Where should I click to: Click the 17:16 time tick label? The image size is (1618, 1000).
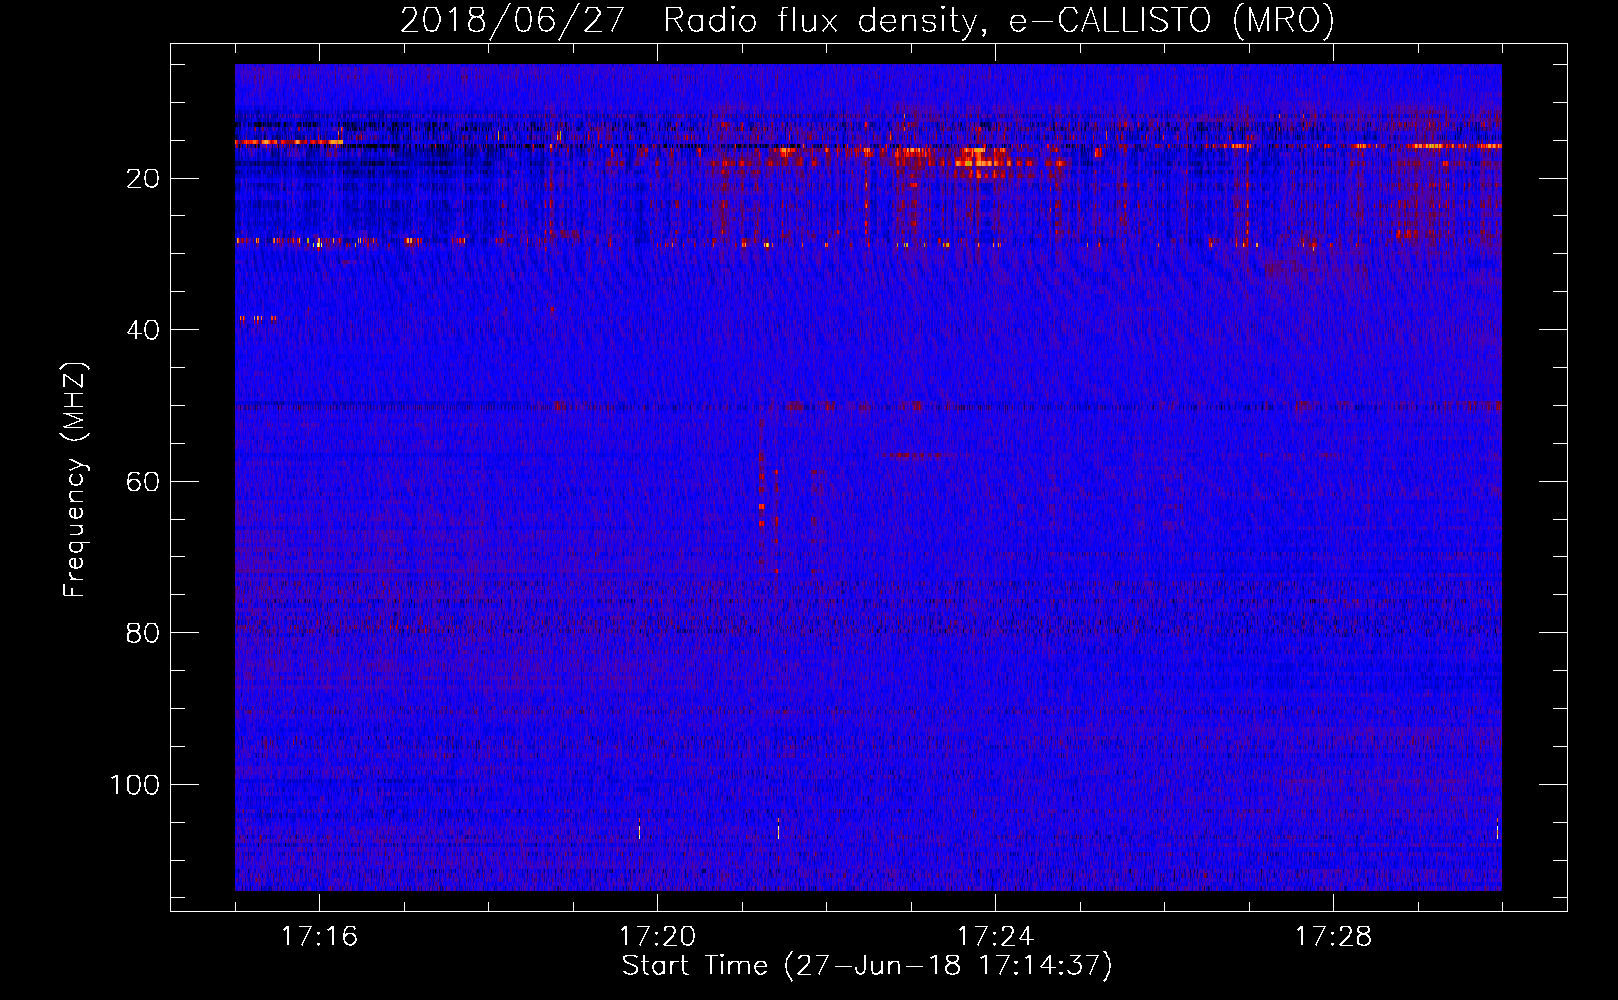319,937
